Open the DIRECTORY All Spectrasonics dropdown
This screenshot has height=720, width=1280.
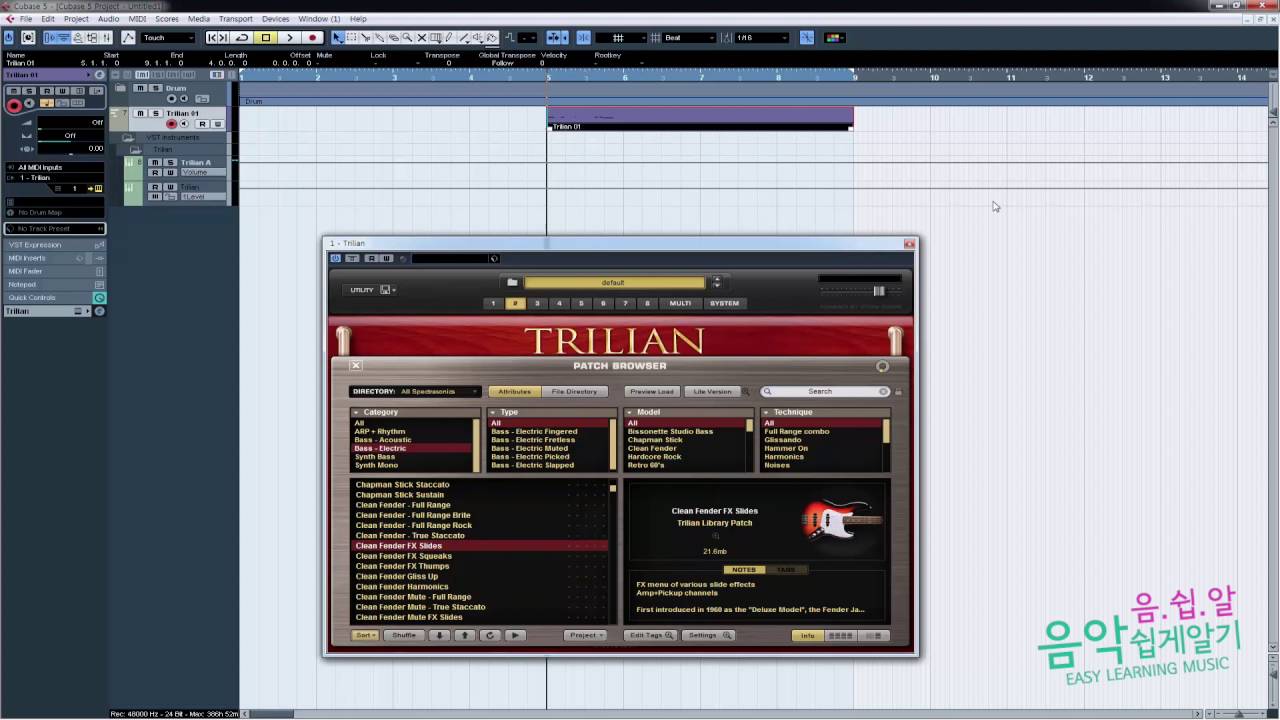[415, 392]
